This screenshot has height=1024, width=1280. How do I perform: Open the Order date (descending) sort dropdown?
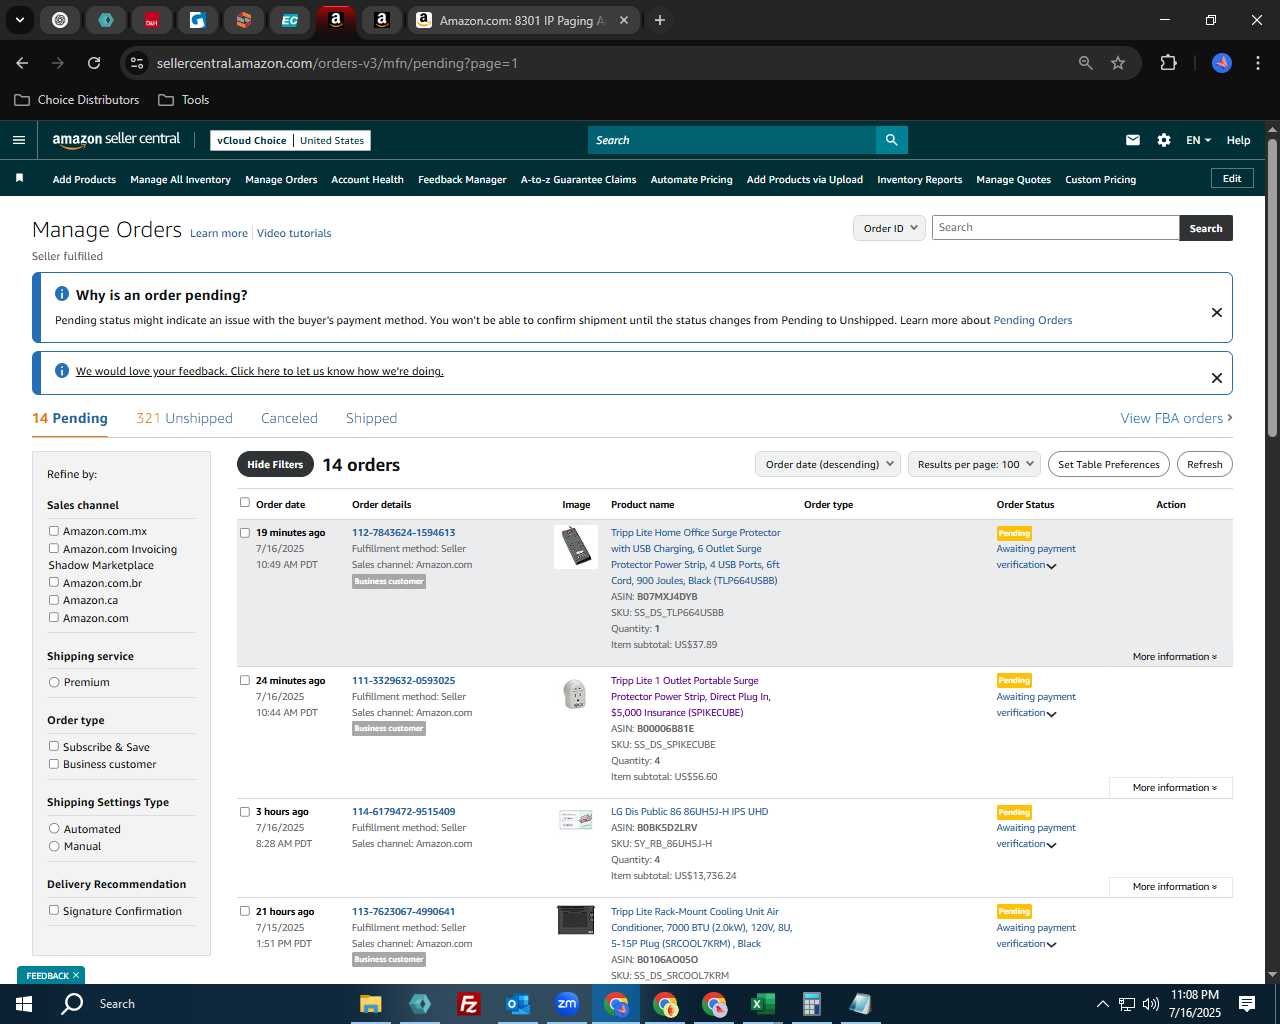pos(828,464)
